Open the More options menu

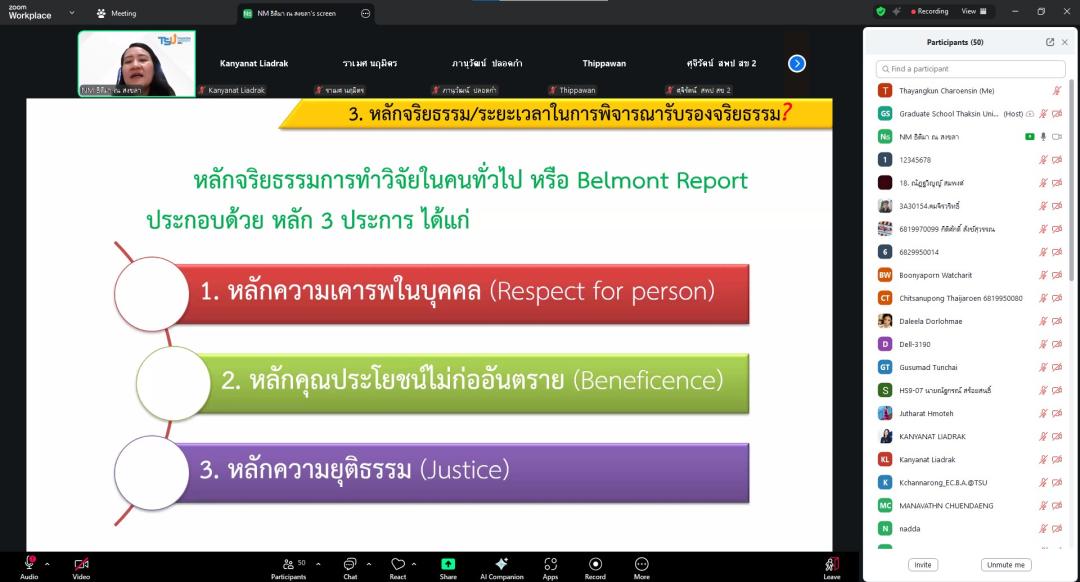tap(641, 564)
